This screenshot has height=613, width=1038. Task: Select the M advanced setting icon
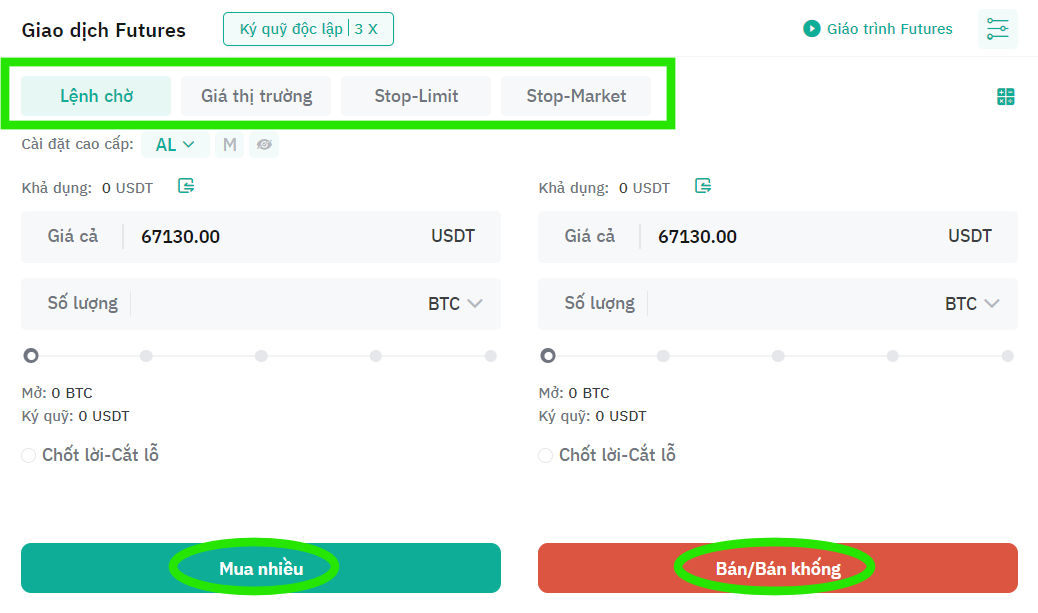click(230, 144)
